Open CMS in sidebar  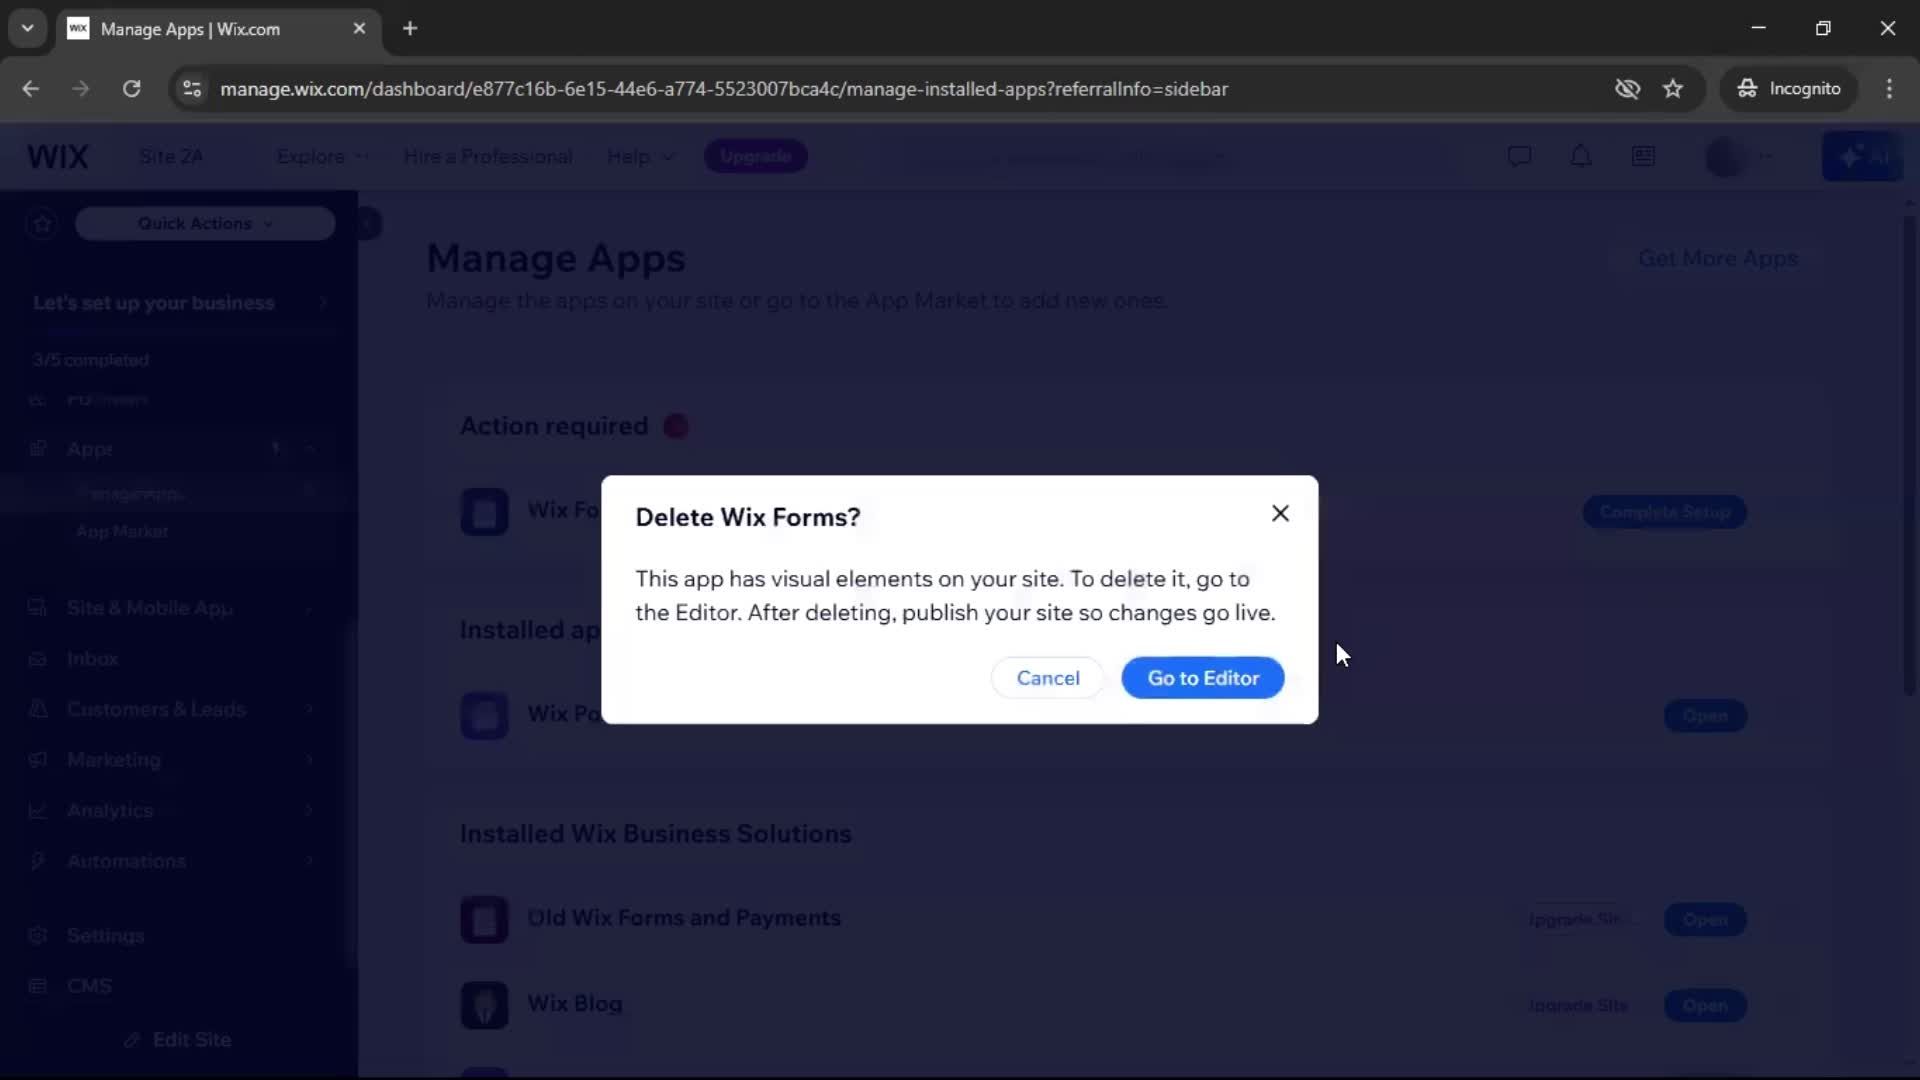89,986
